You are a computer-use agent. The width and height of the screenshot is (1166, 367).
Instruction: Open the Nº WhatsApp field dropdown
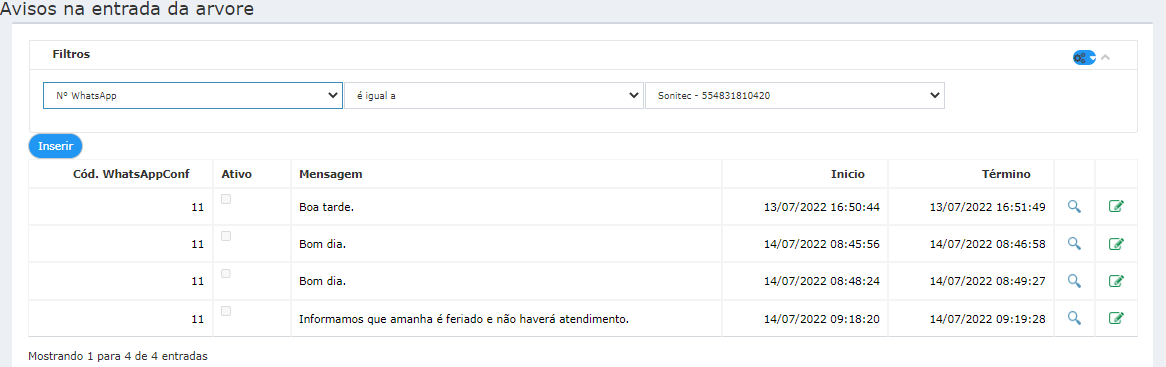(x=193, y=95)
